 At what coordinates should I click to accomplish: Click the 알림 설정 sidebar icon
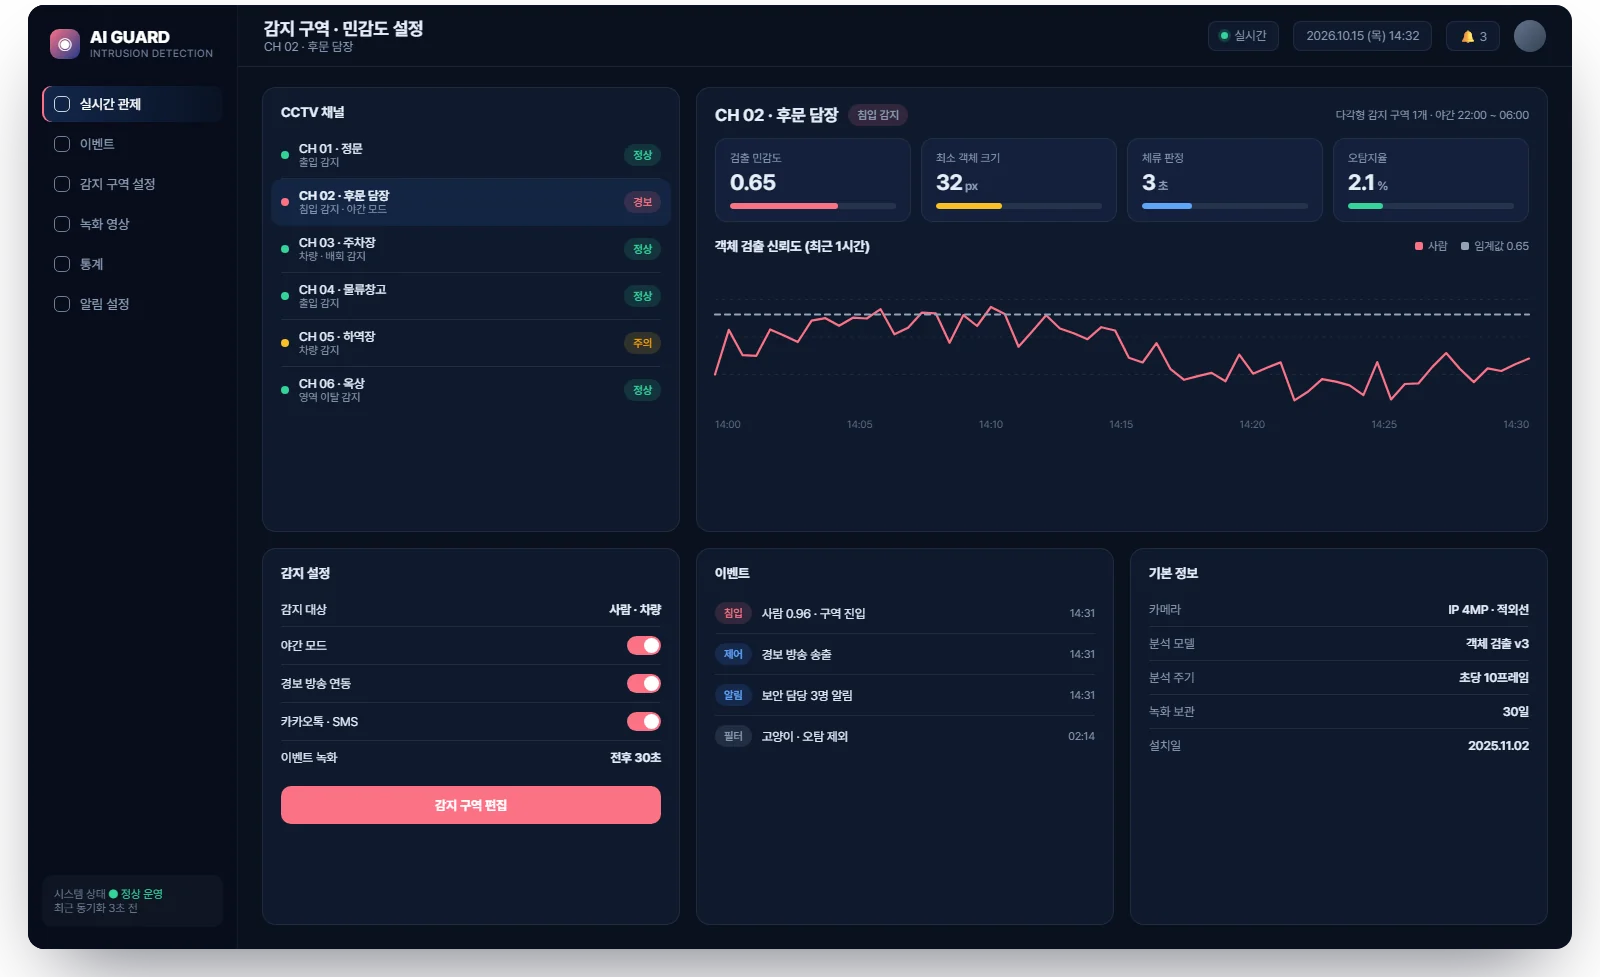[62, 304]
